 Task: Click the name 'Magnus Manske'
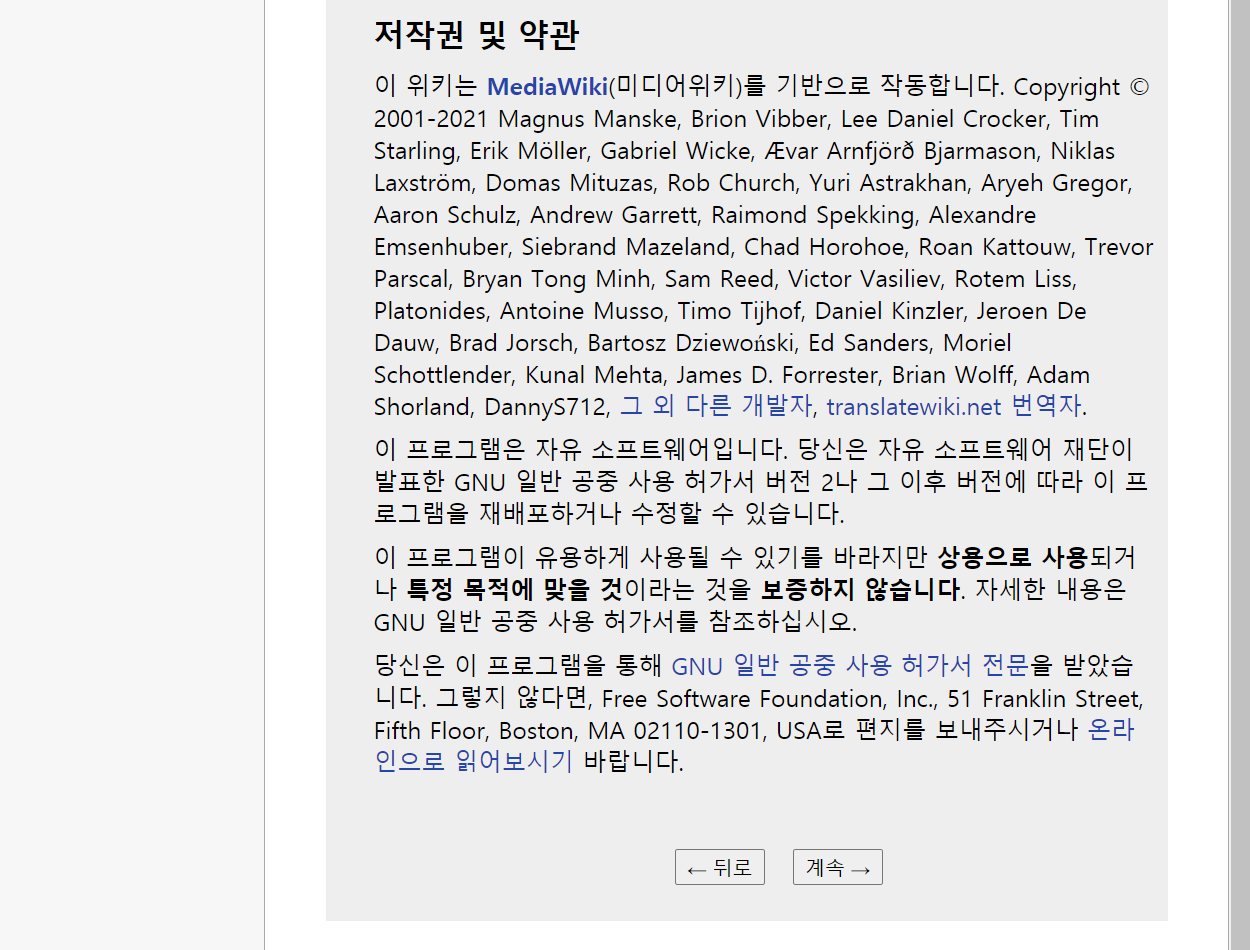click(x=589, y=119)
